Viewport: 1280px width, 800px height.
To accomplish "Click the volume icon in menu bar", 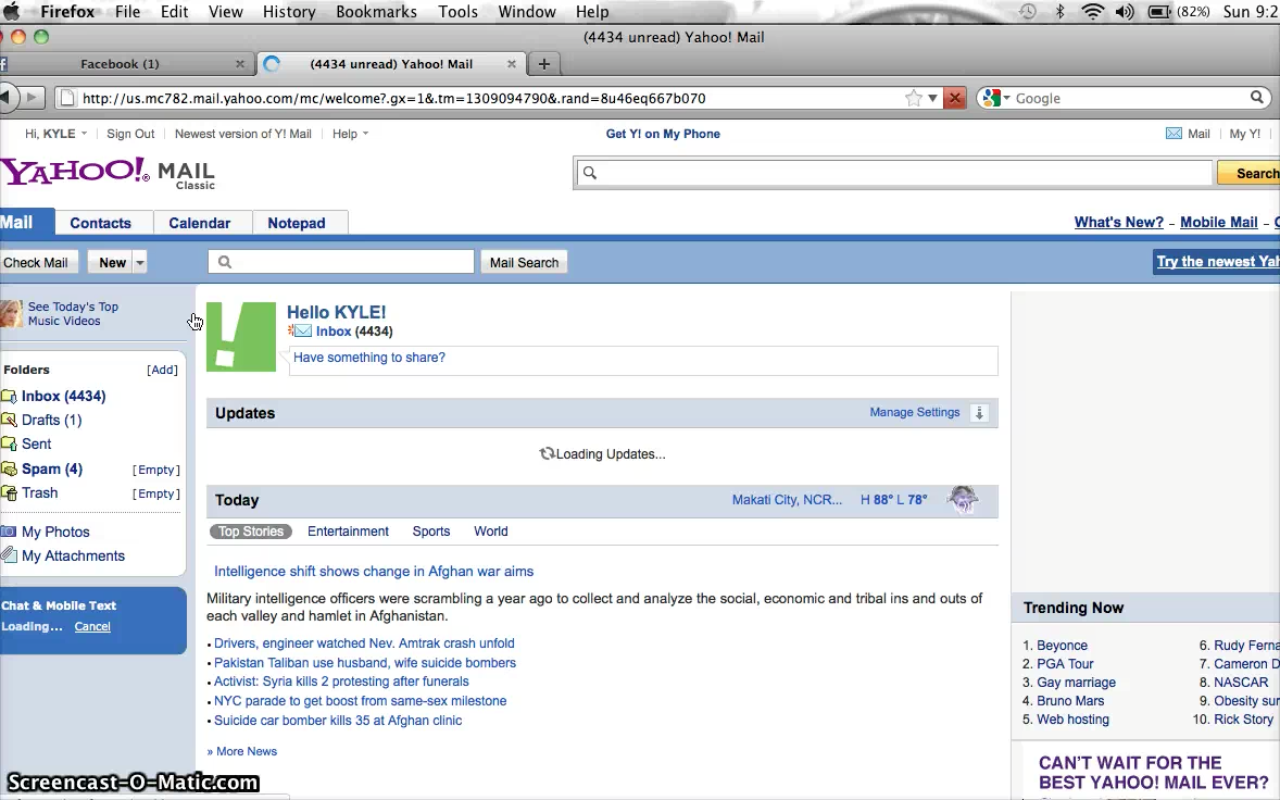I will click(x=1125, y=12).
